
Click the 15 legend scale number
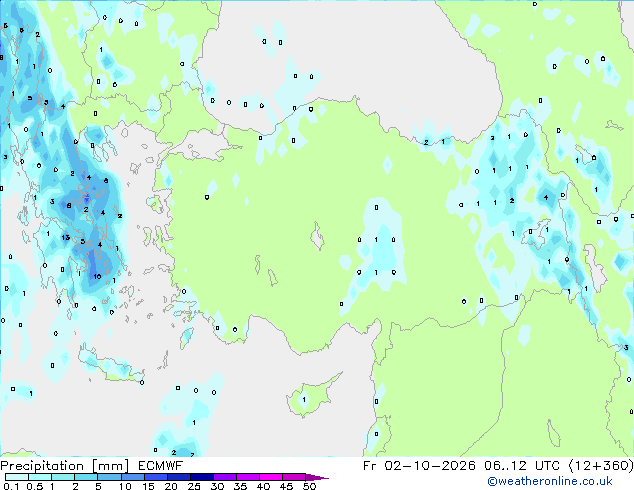point(148,486)
